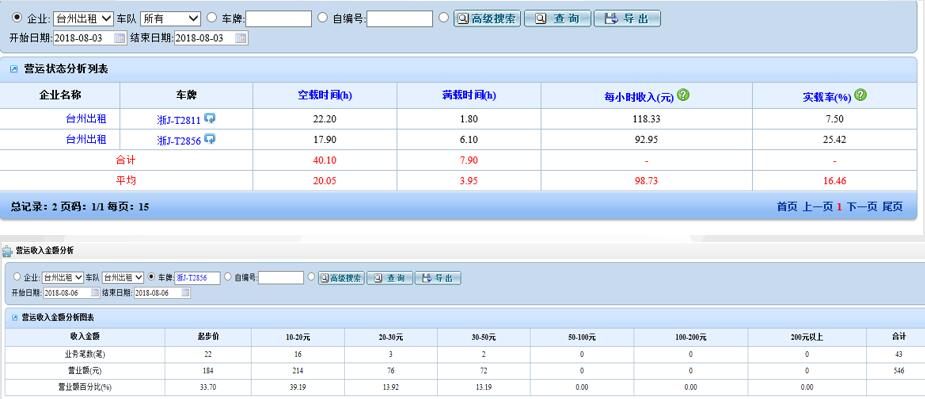
Task: Open top 车队 dropdown showing 所有
Action: (170, 18)
